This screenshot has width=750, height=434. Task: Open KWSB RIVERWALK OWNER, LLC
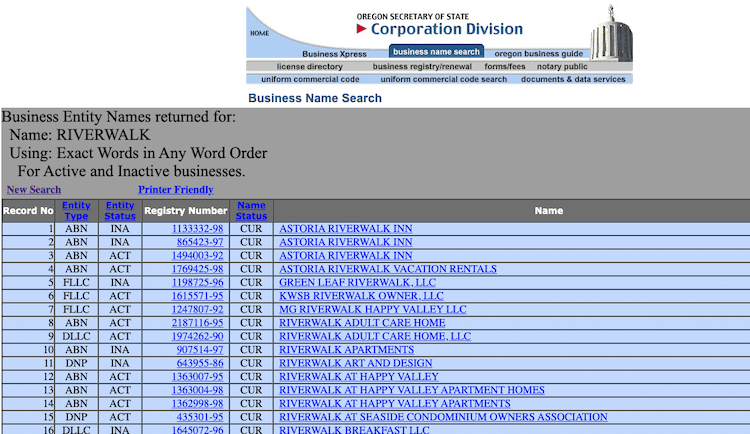coord(362,296)
